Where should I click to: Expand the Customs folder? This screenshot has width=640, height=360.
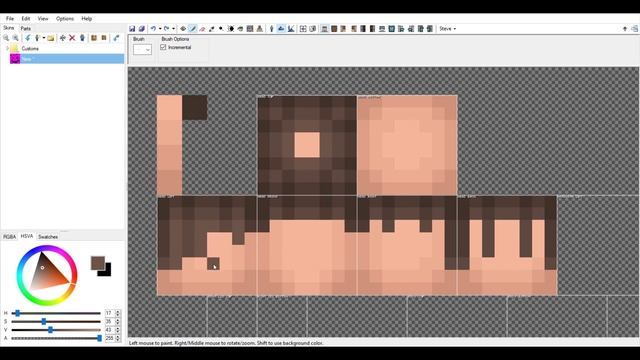7,48
